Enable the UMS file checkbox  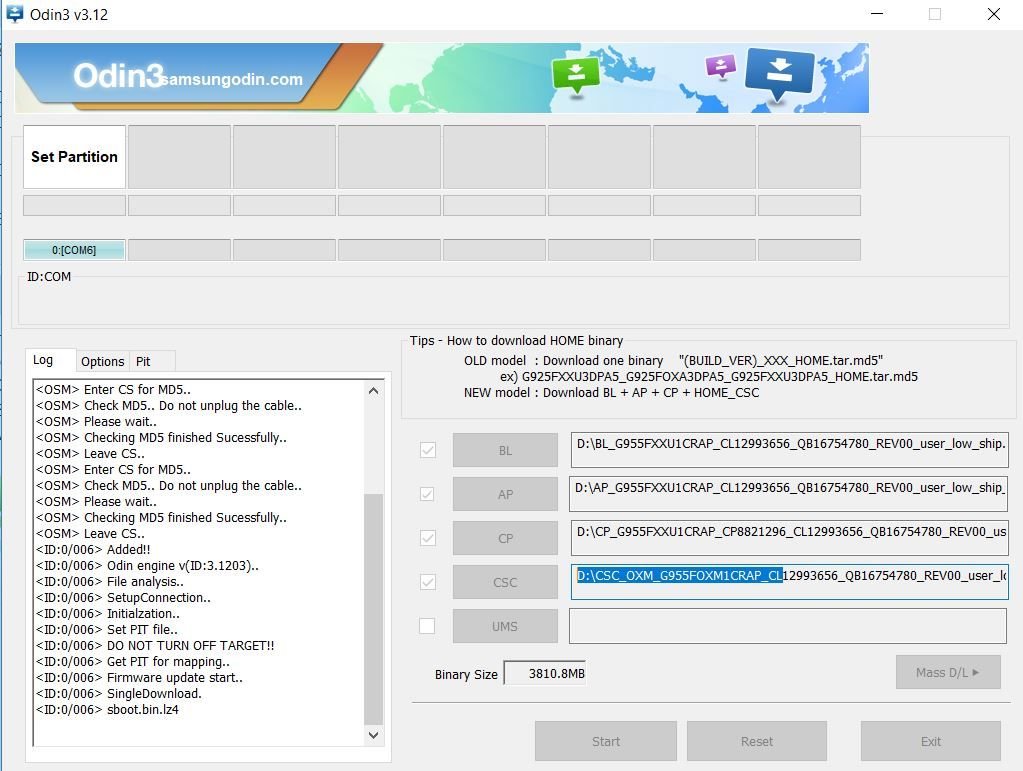click(427, 626)
